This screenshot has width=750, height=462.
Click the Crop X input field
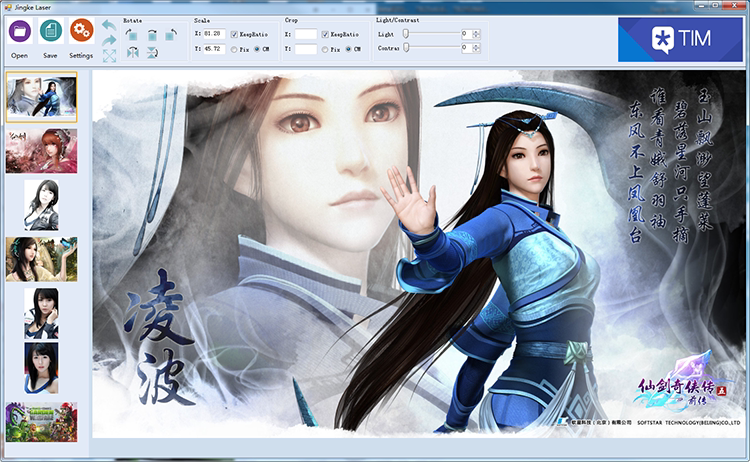click(306, 34)
